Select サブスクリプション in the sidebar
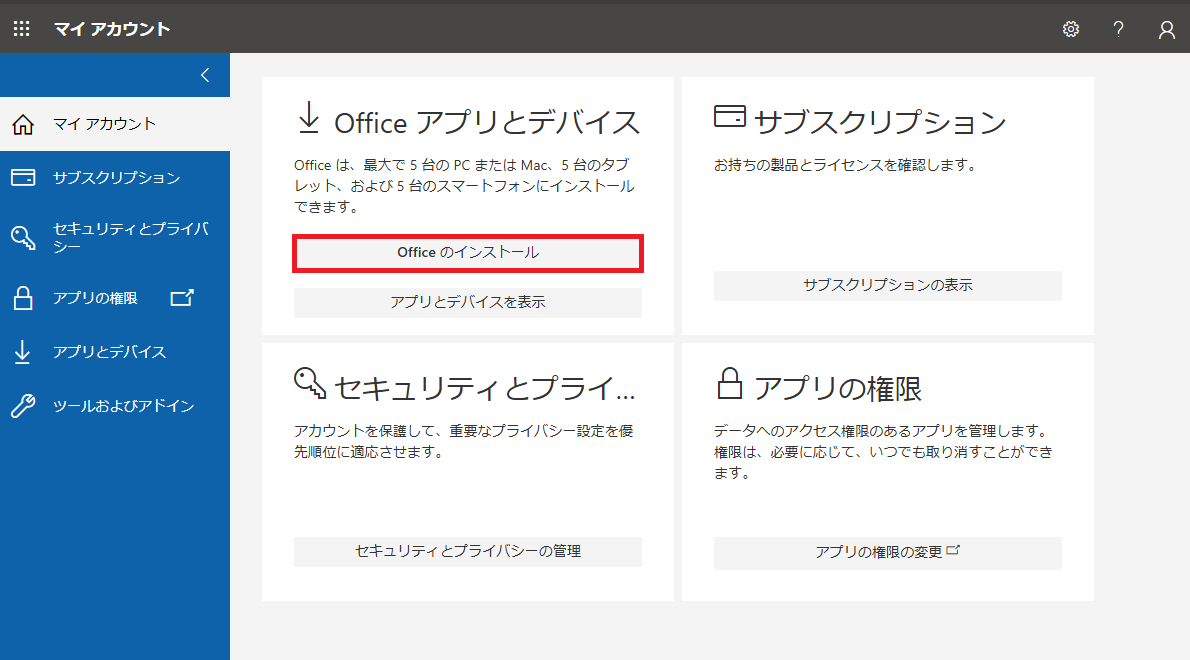 coord(116,178)
